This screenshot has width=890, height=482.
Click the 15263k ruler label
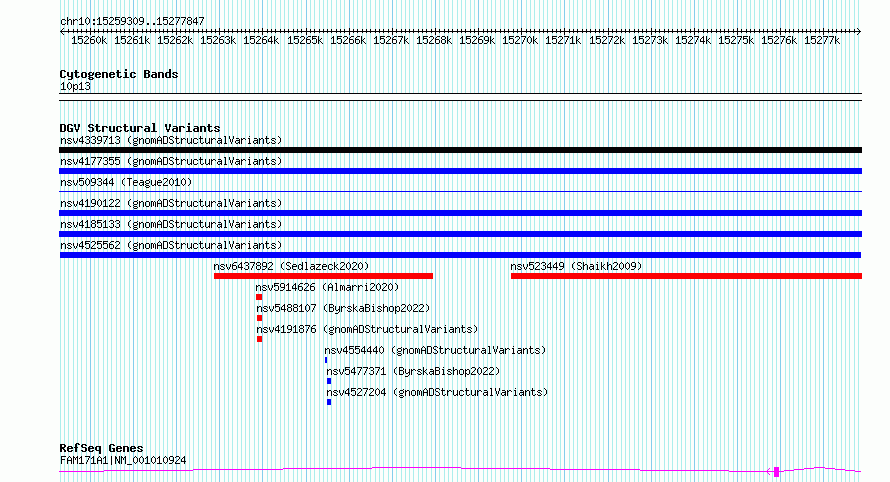(218, 41)
